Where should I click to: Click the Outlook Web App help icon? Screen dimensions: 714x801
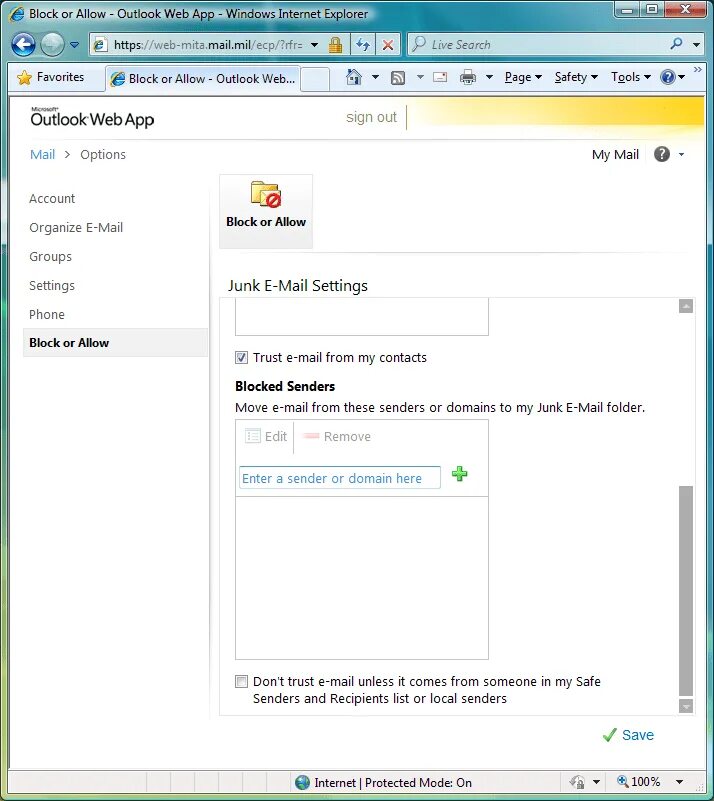(662, 154)
